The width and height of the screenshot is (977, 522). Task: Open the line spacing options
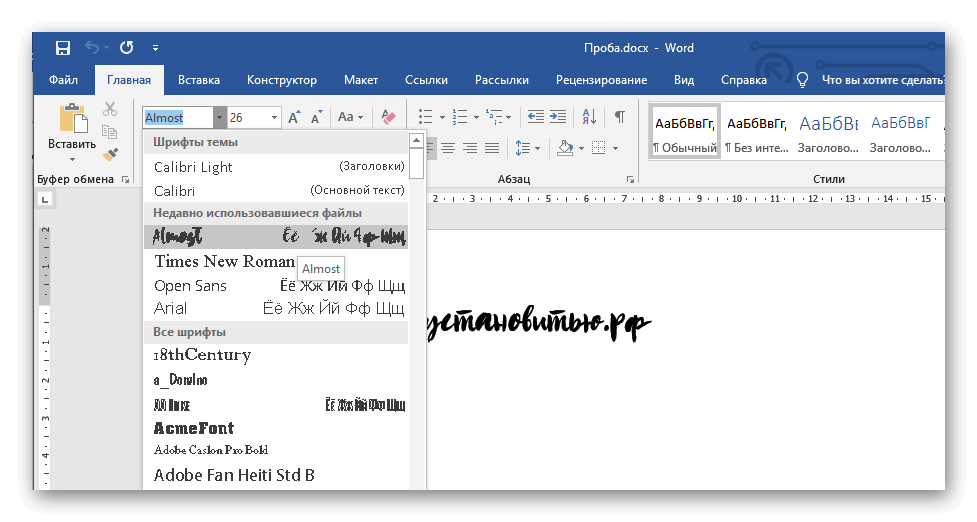point(527,148)
